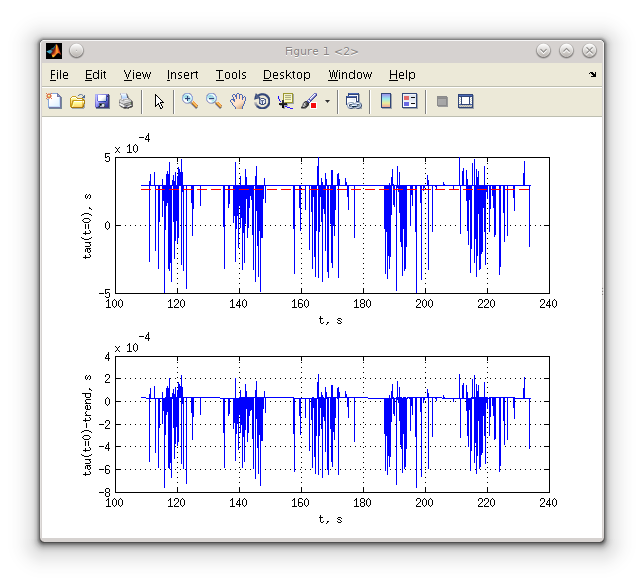Toggle the Data Cursor tool
Image resolution: width=644 pixels, height=582 pixels.
click(286, 101)
